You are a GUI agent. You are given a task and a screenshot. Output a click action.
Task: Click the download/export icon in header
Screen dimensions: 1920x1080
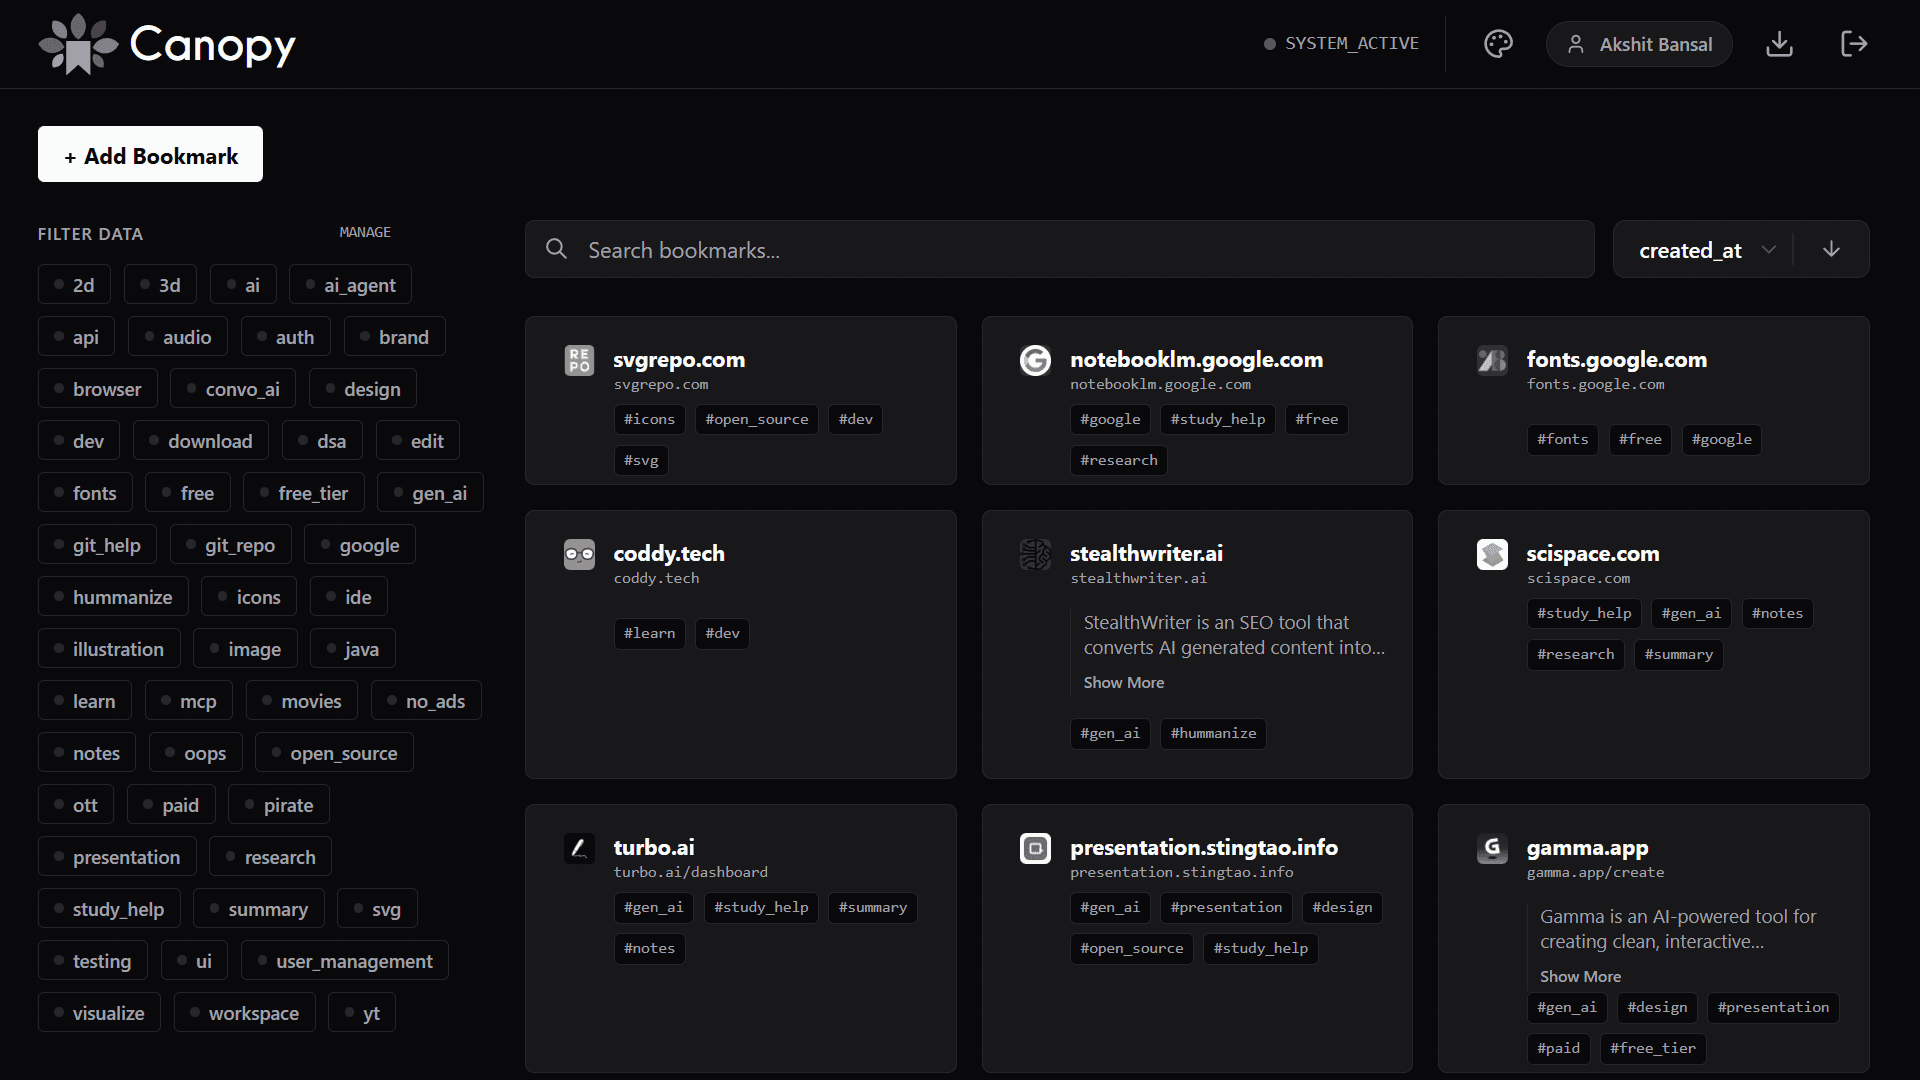(1779, 44)
